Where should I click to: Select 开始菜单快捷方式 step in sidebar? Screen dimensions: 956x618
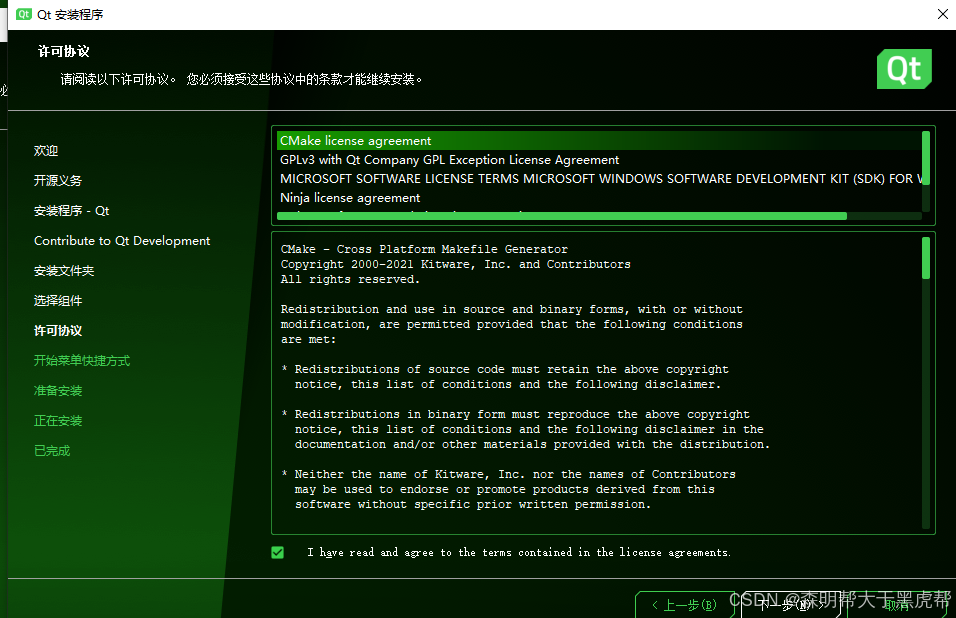[82, 361]
